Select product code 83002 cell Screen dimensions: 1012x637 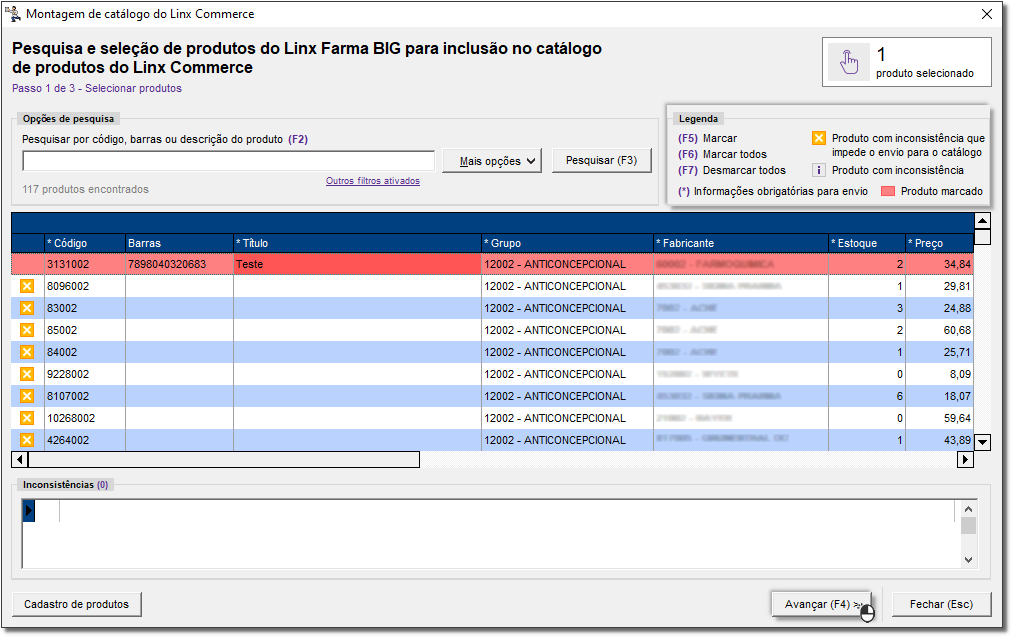coord(85,308)
